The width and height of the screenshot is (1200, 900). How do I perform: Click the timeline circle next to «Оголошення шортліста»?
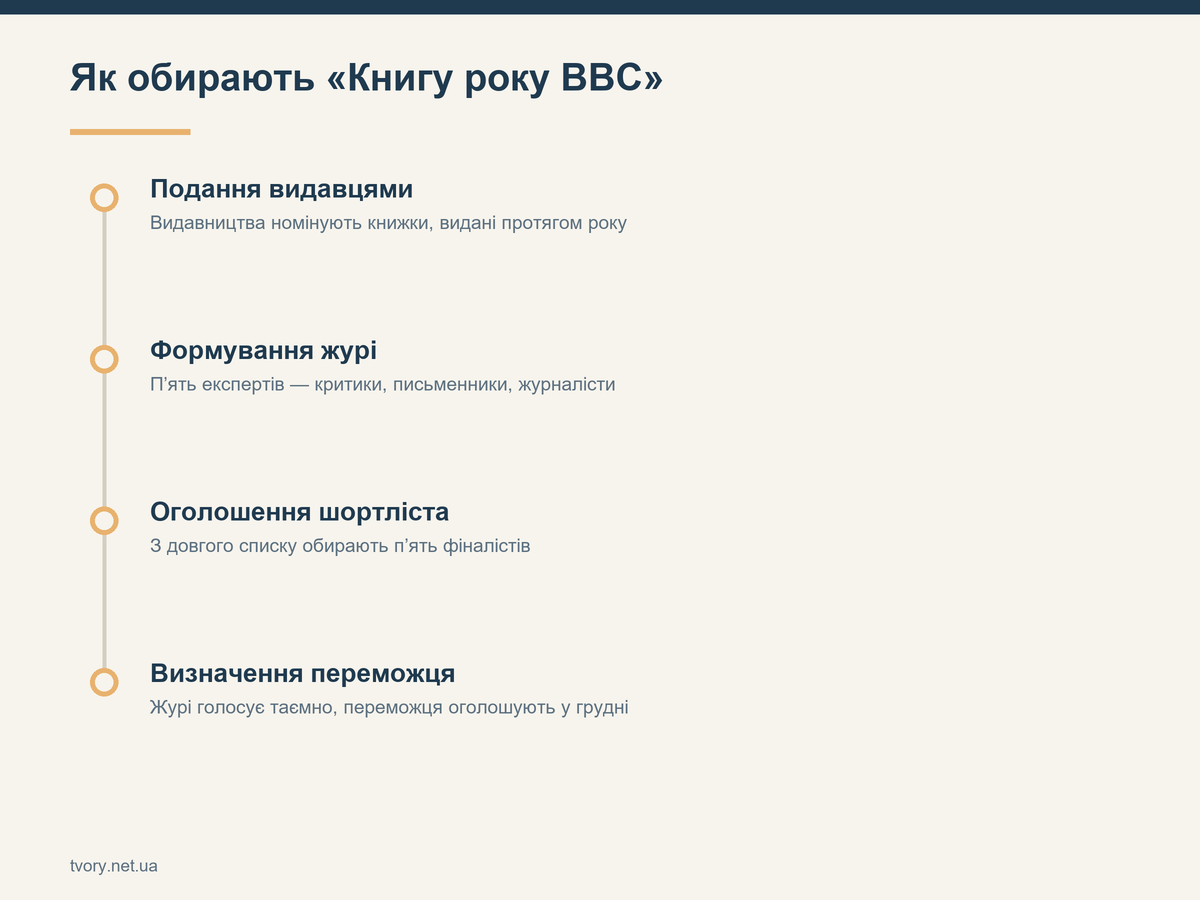click(104, 520)
